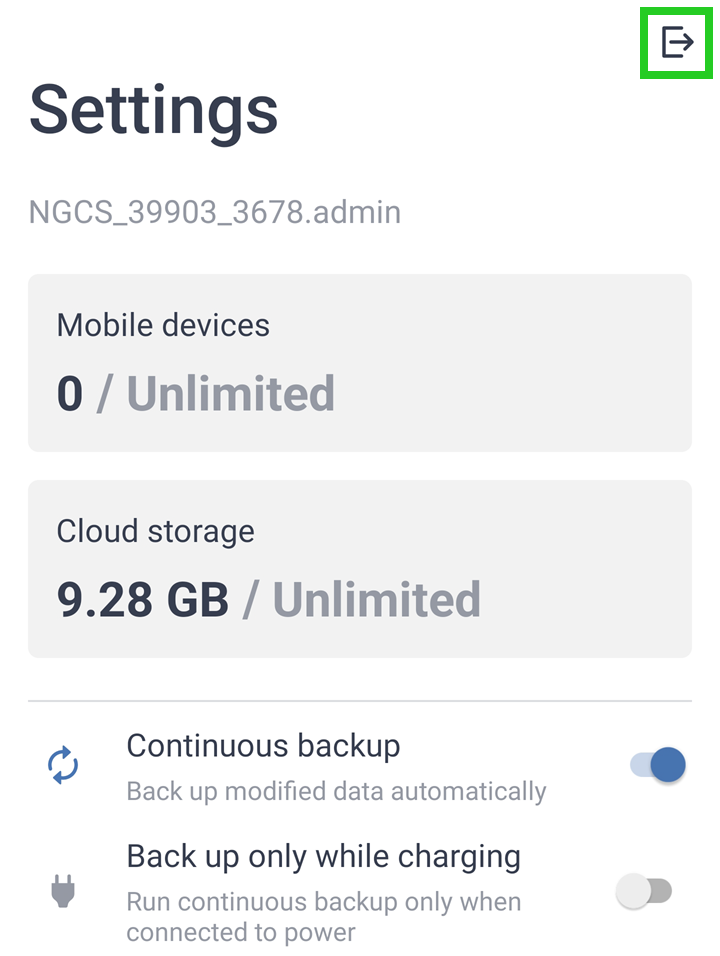
Task: Click the Cloud storage label
Action: tap(155, 531)
